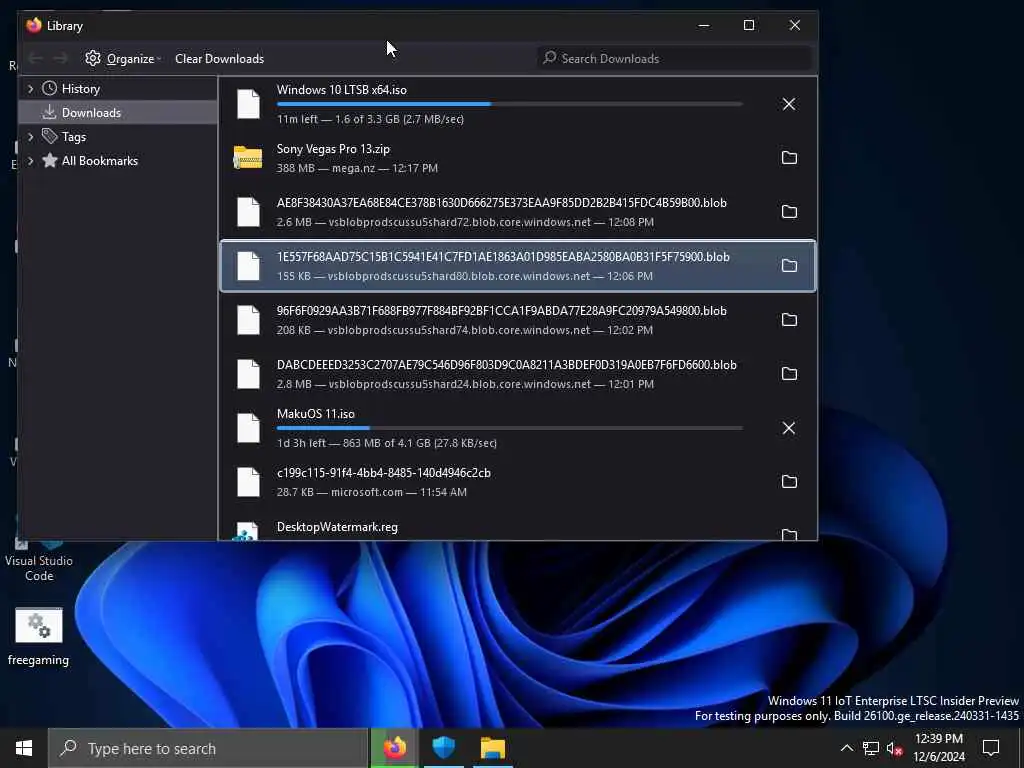Click the History clock icon
The height and width of the screenshot is (768, 1024).
50,88
